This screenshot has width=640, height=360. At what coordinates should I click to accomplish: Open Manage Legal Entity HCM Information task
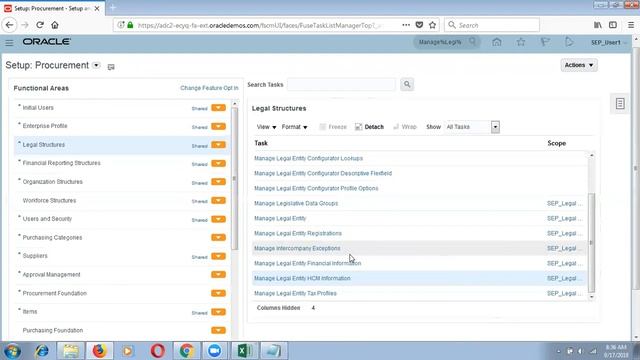pyautogui.click(x=302, y=278)
